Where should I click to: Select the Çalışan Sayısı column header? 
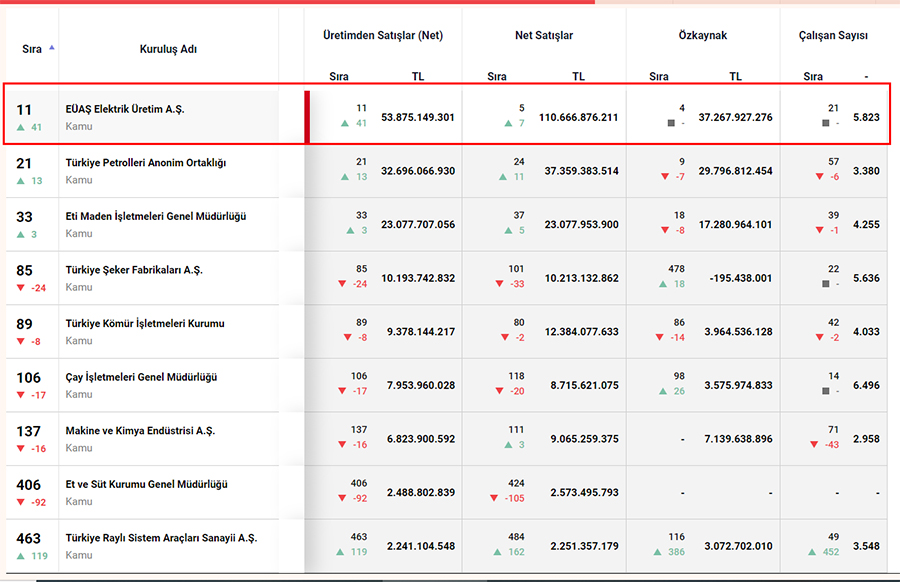[833, 36]
